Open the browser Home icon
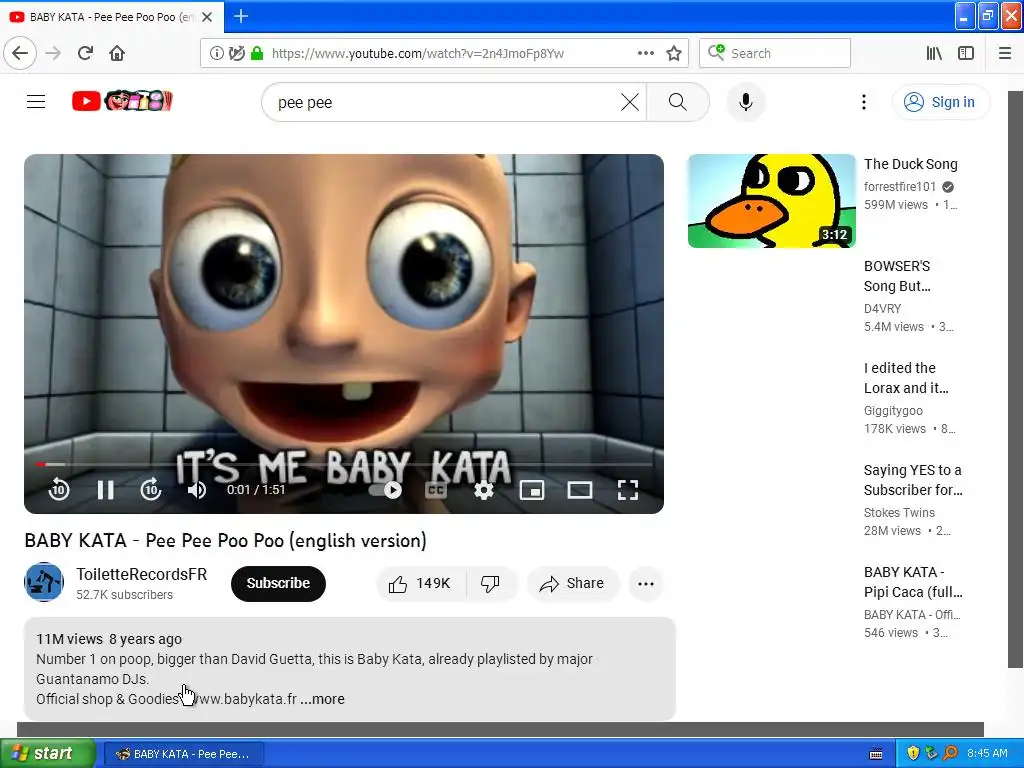 (117, 54)
